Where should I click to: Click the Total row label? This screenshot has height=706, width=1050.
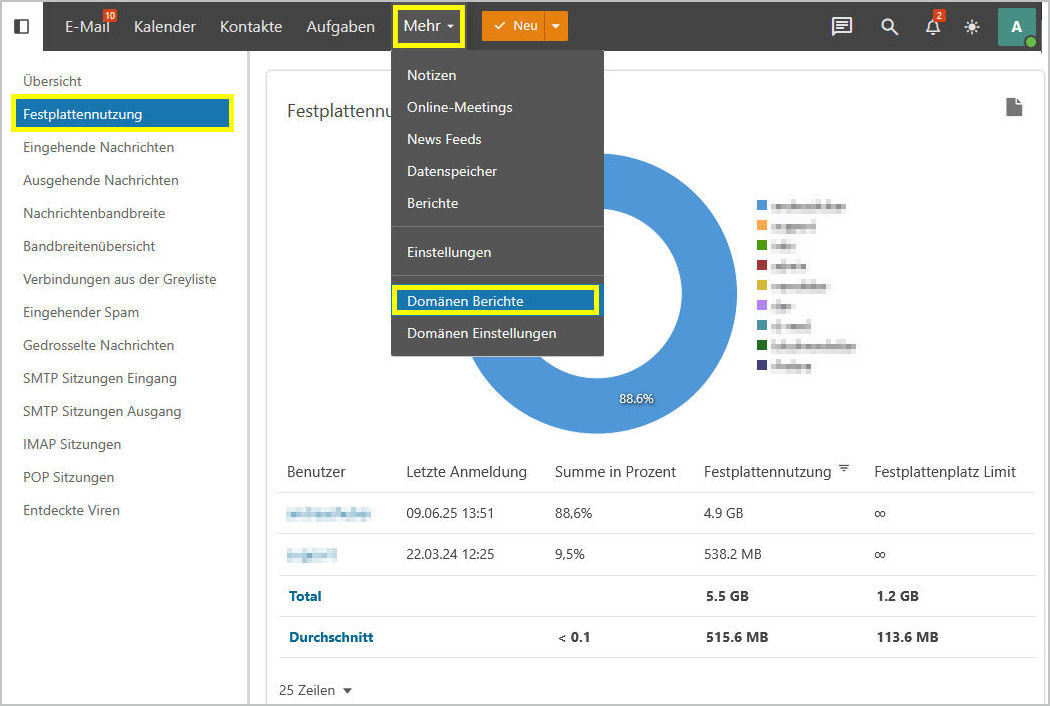click(305, 596)
